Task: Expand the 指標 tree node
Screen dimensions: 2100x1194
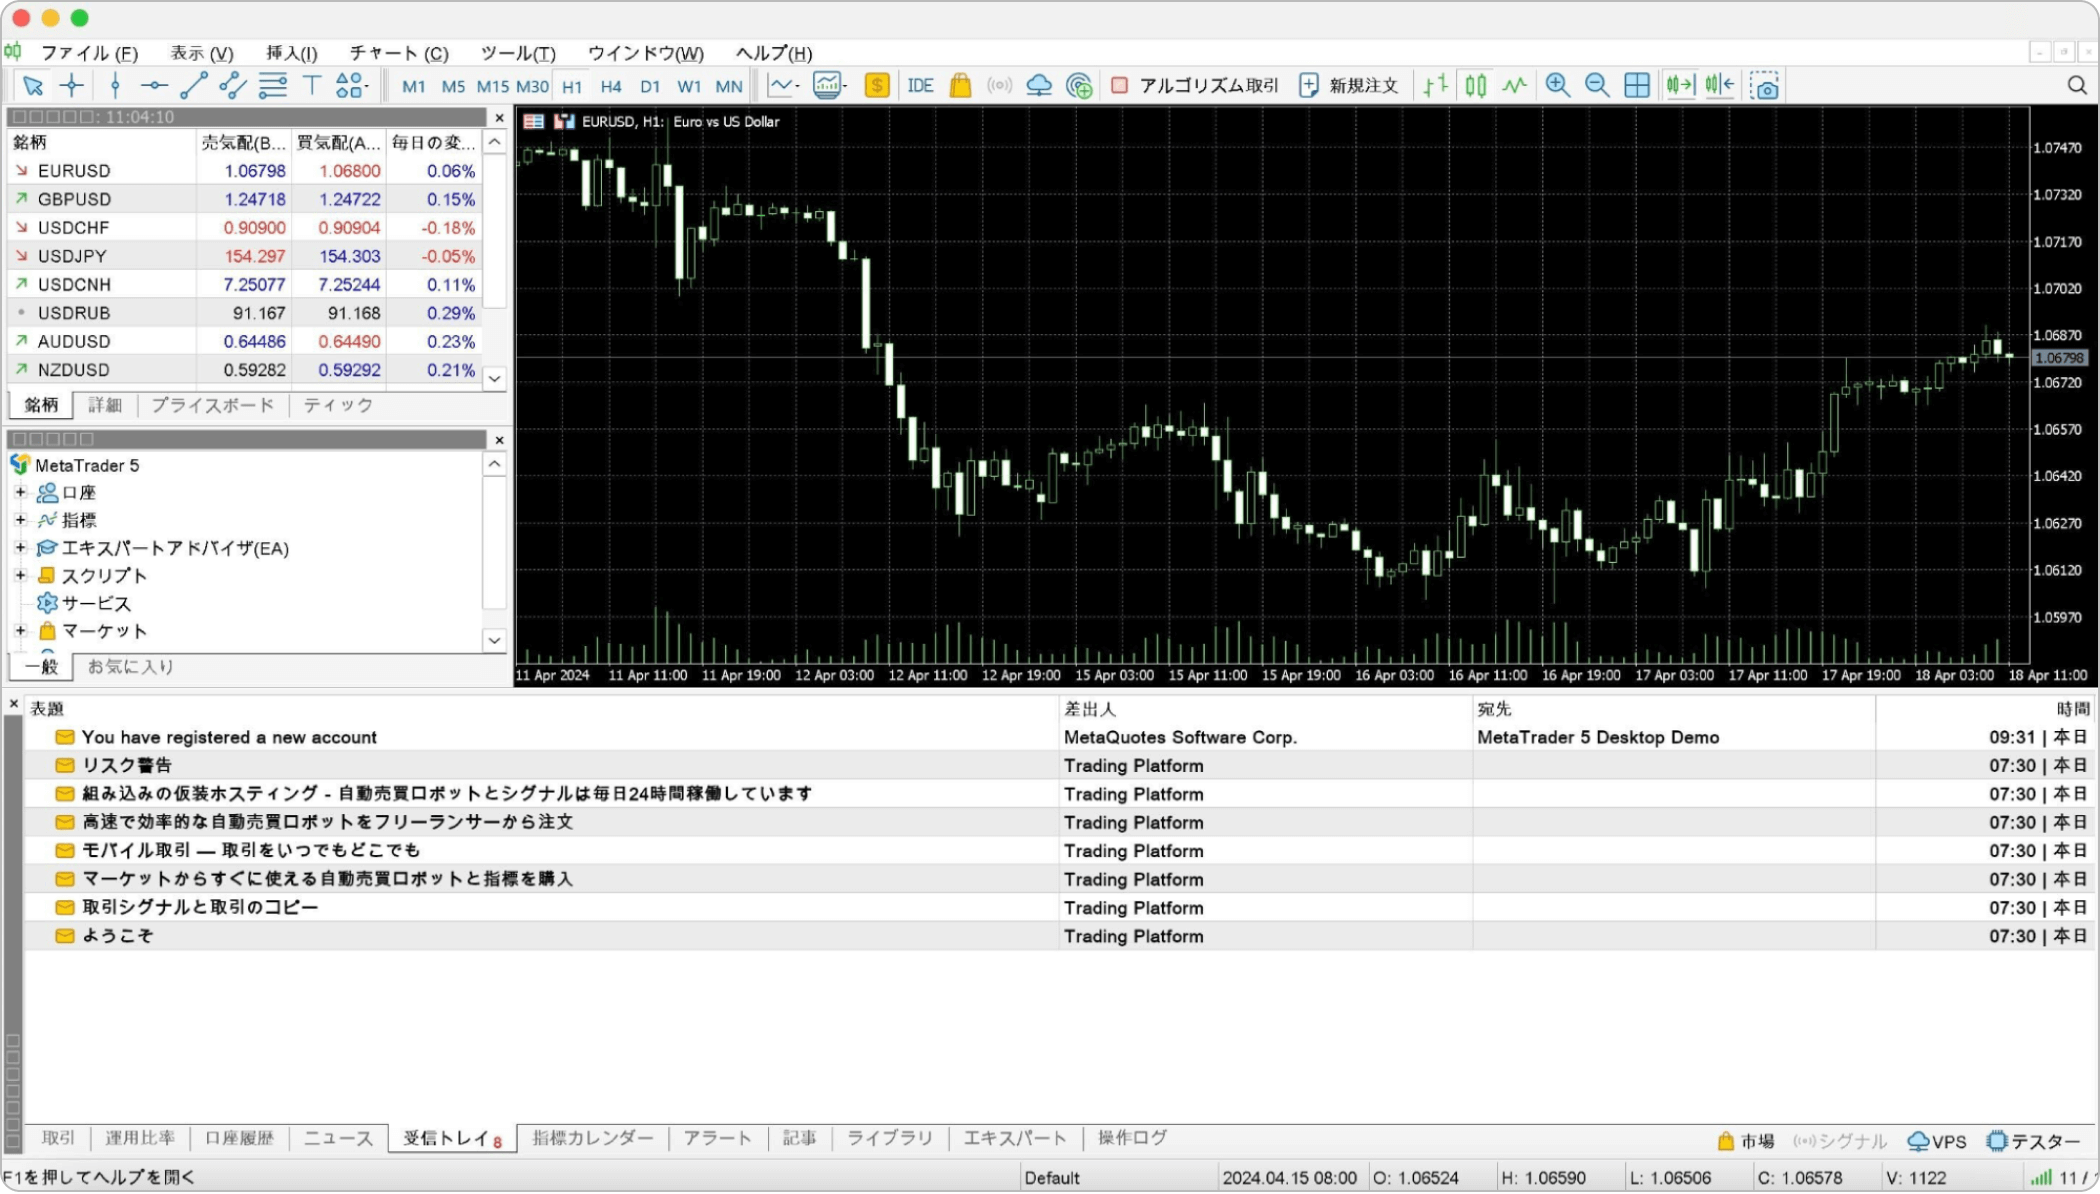Action: 20,520
